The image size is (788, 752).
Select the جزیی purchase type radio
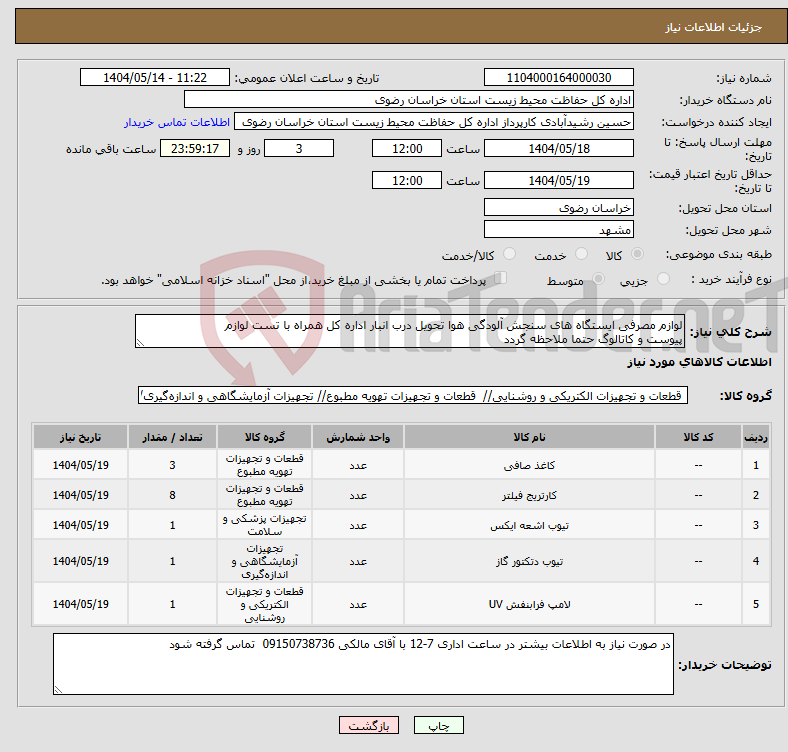pos(663,278)
